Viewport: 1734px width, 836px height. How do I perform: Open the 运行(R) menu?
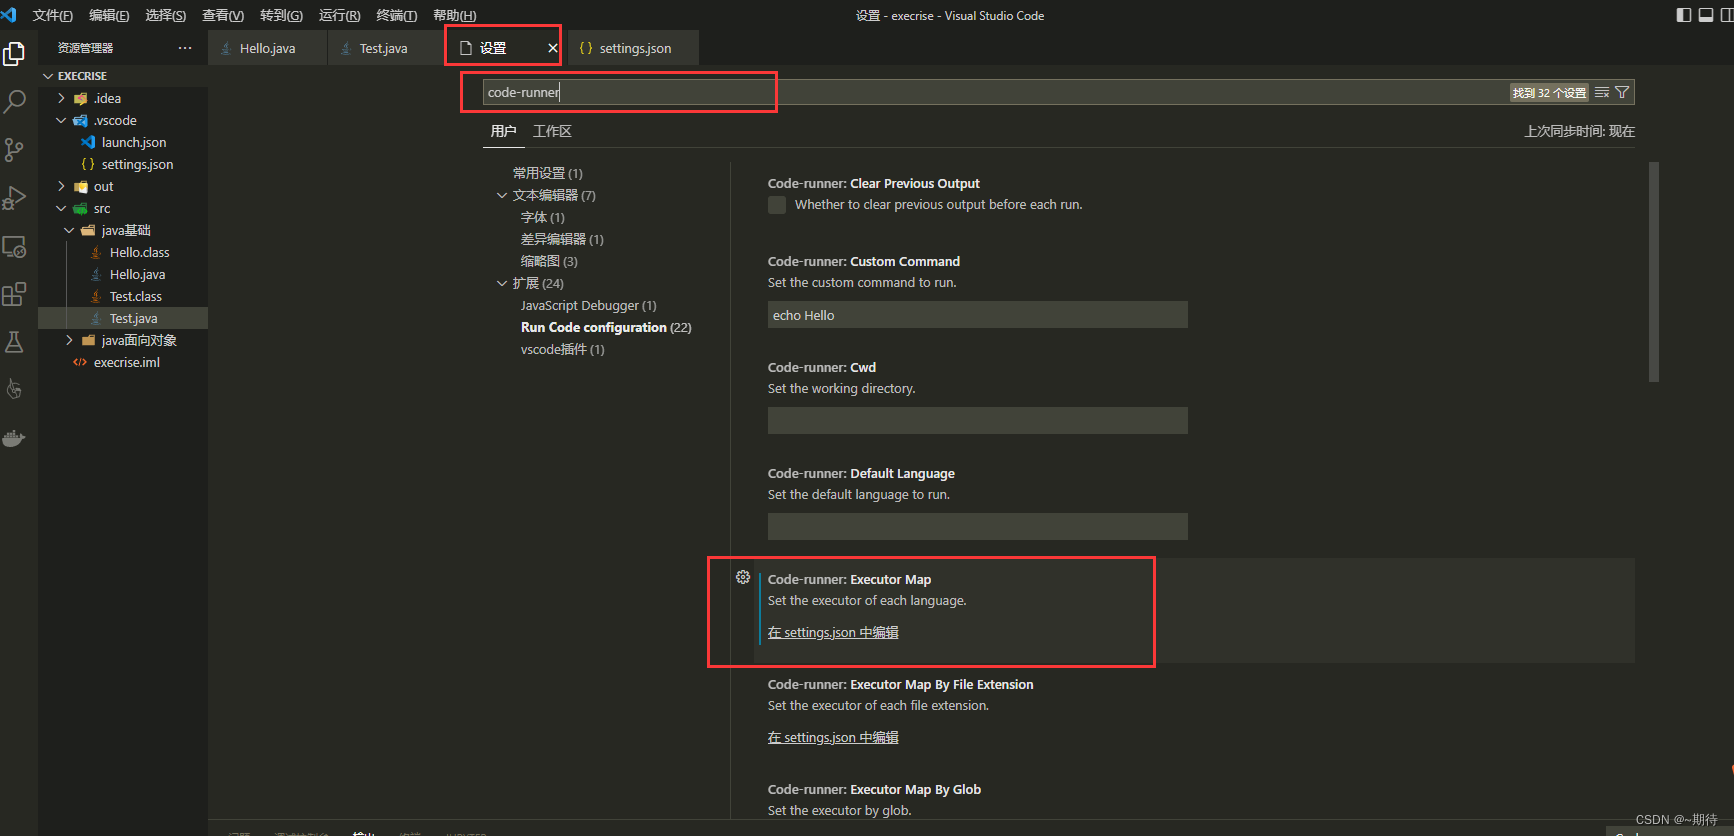coord(340,15)
